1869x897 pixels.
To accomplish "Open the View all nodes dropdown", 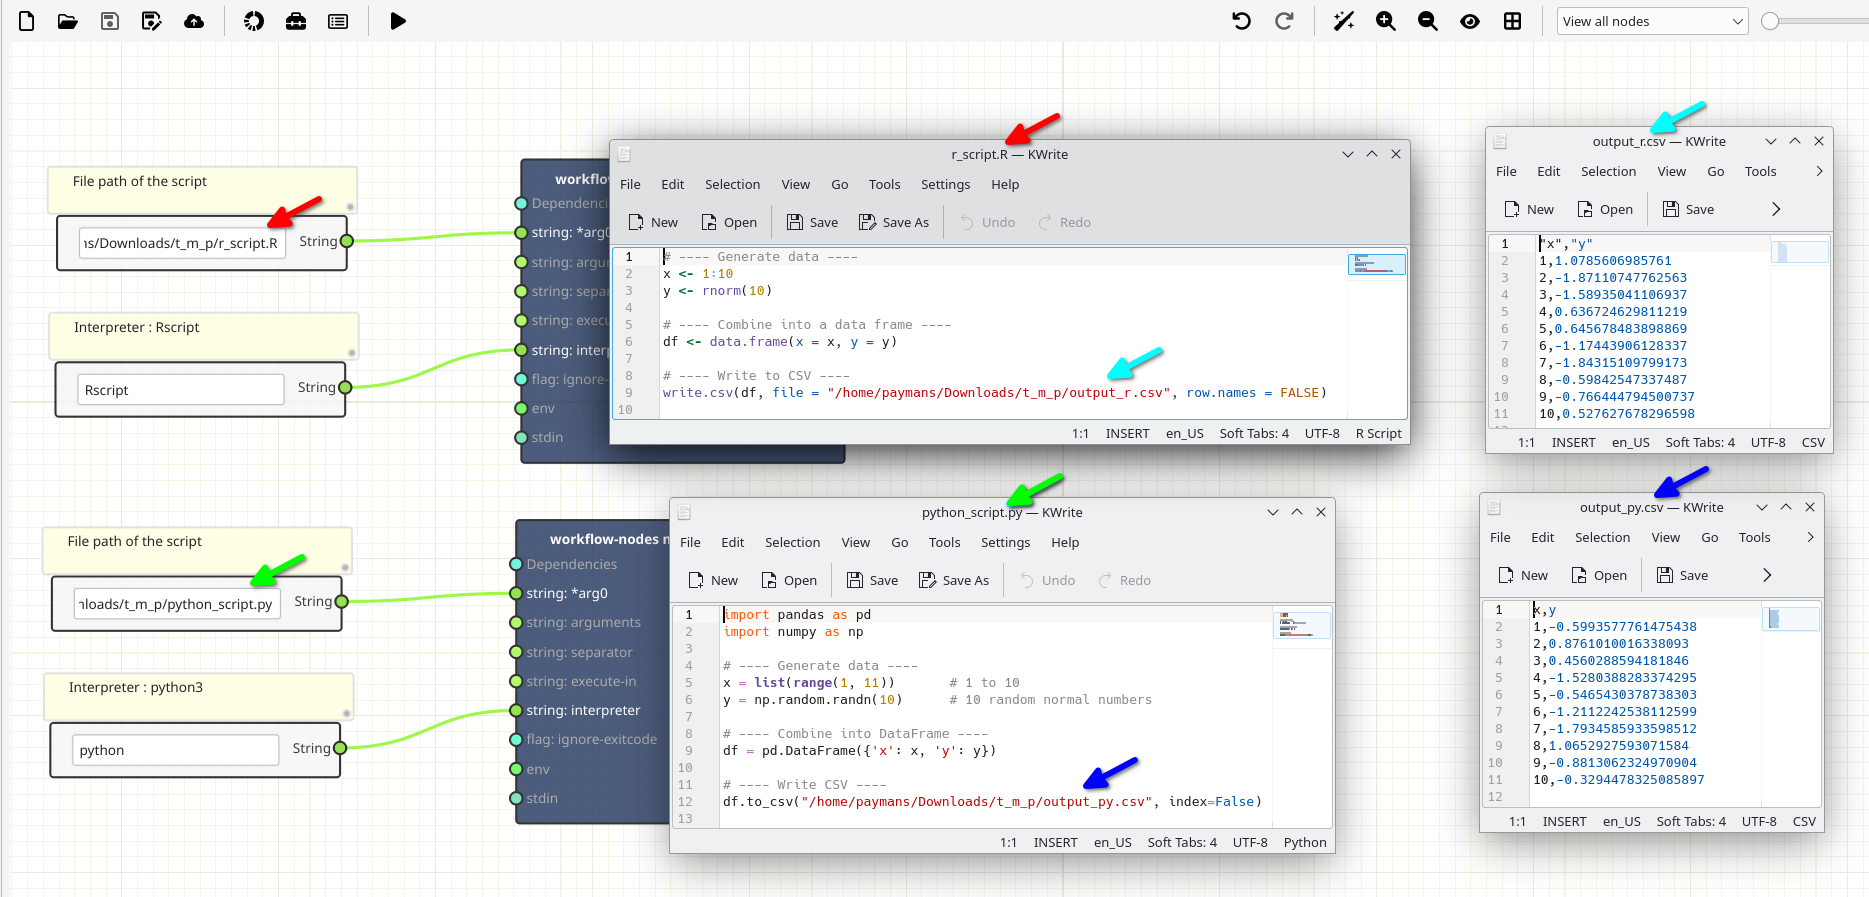I will 1652,21.
